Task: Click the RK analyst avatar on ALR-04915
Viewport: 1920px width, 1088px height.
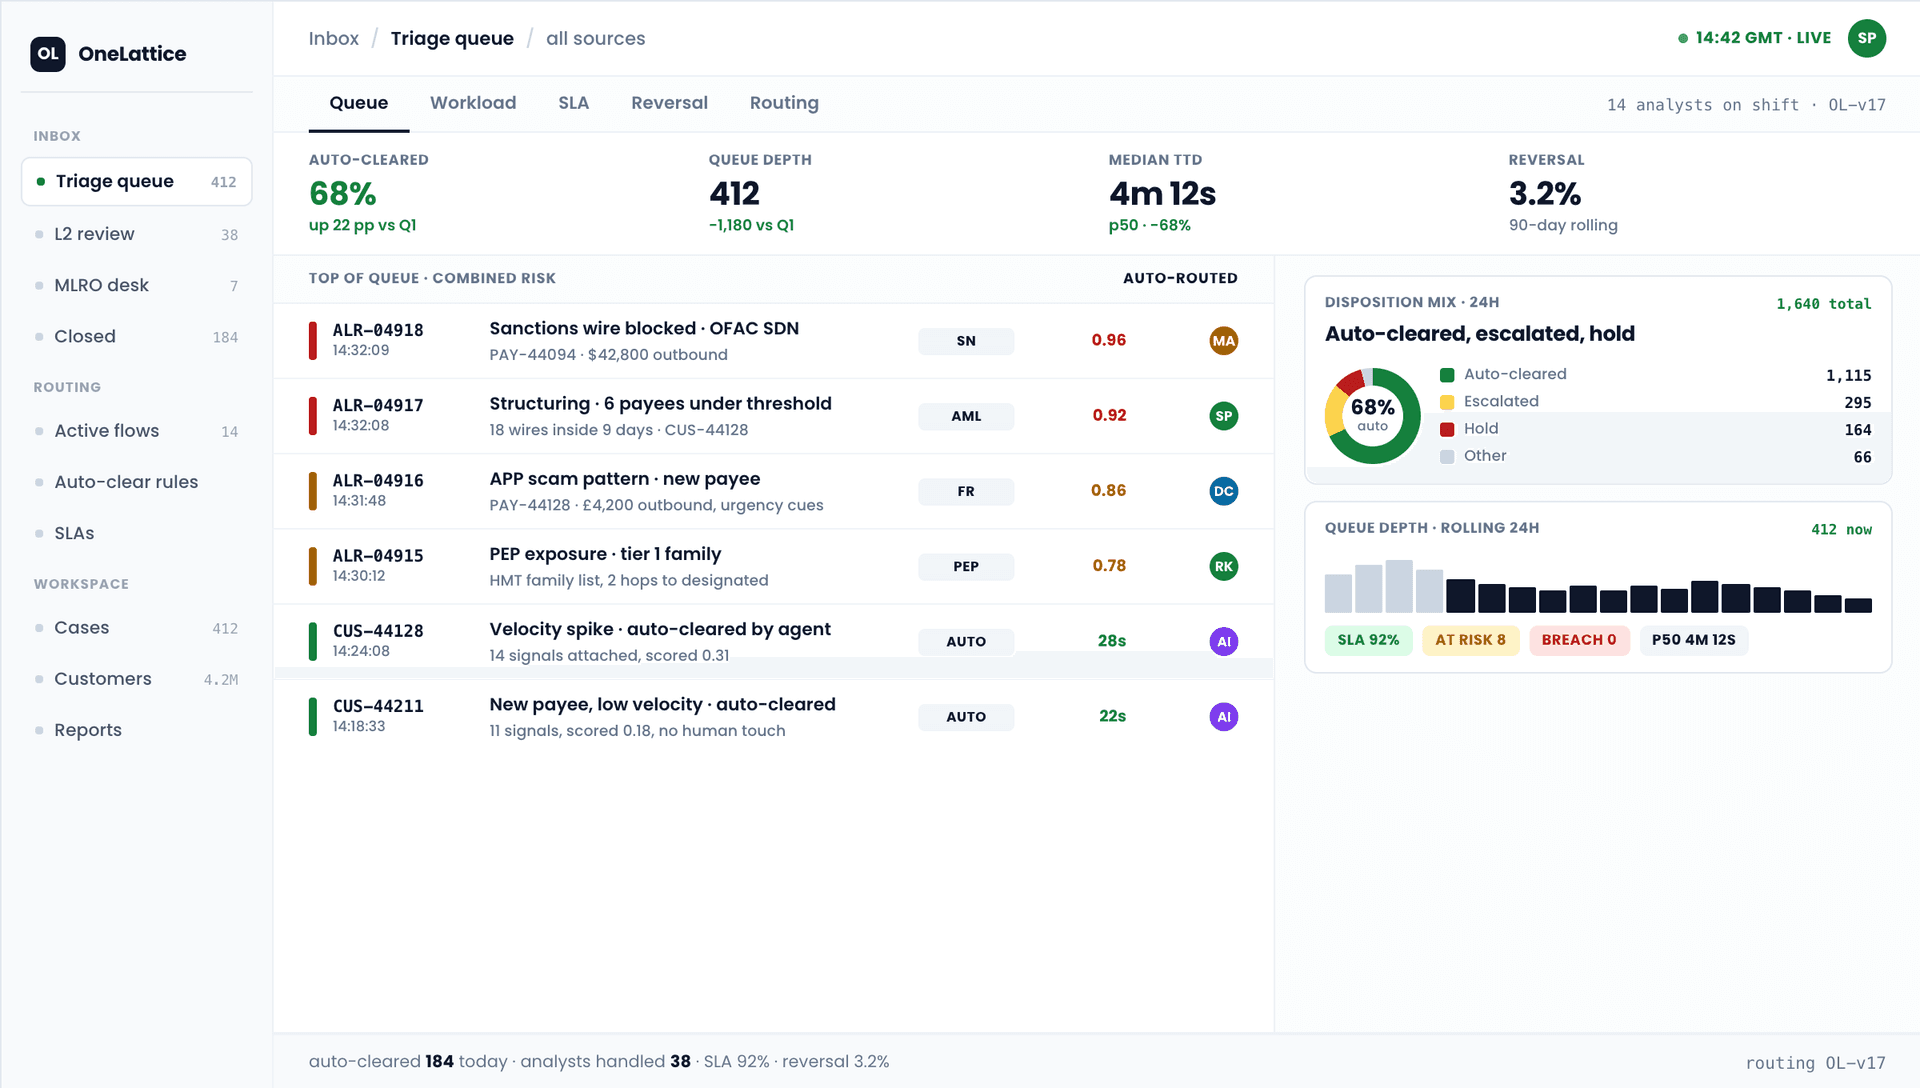Action: (1224, 566)
